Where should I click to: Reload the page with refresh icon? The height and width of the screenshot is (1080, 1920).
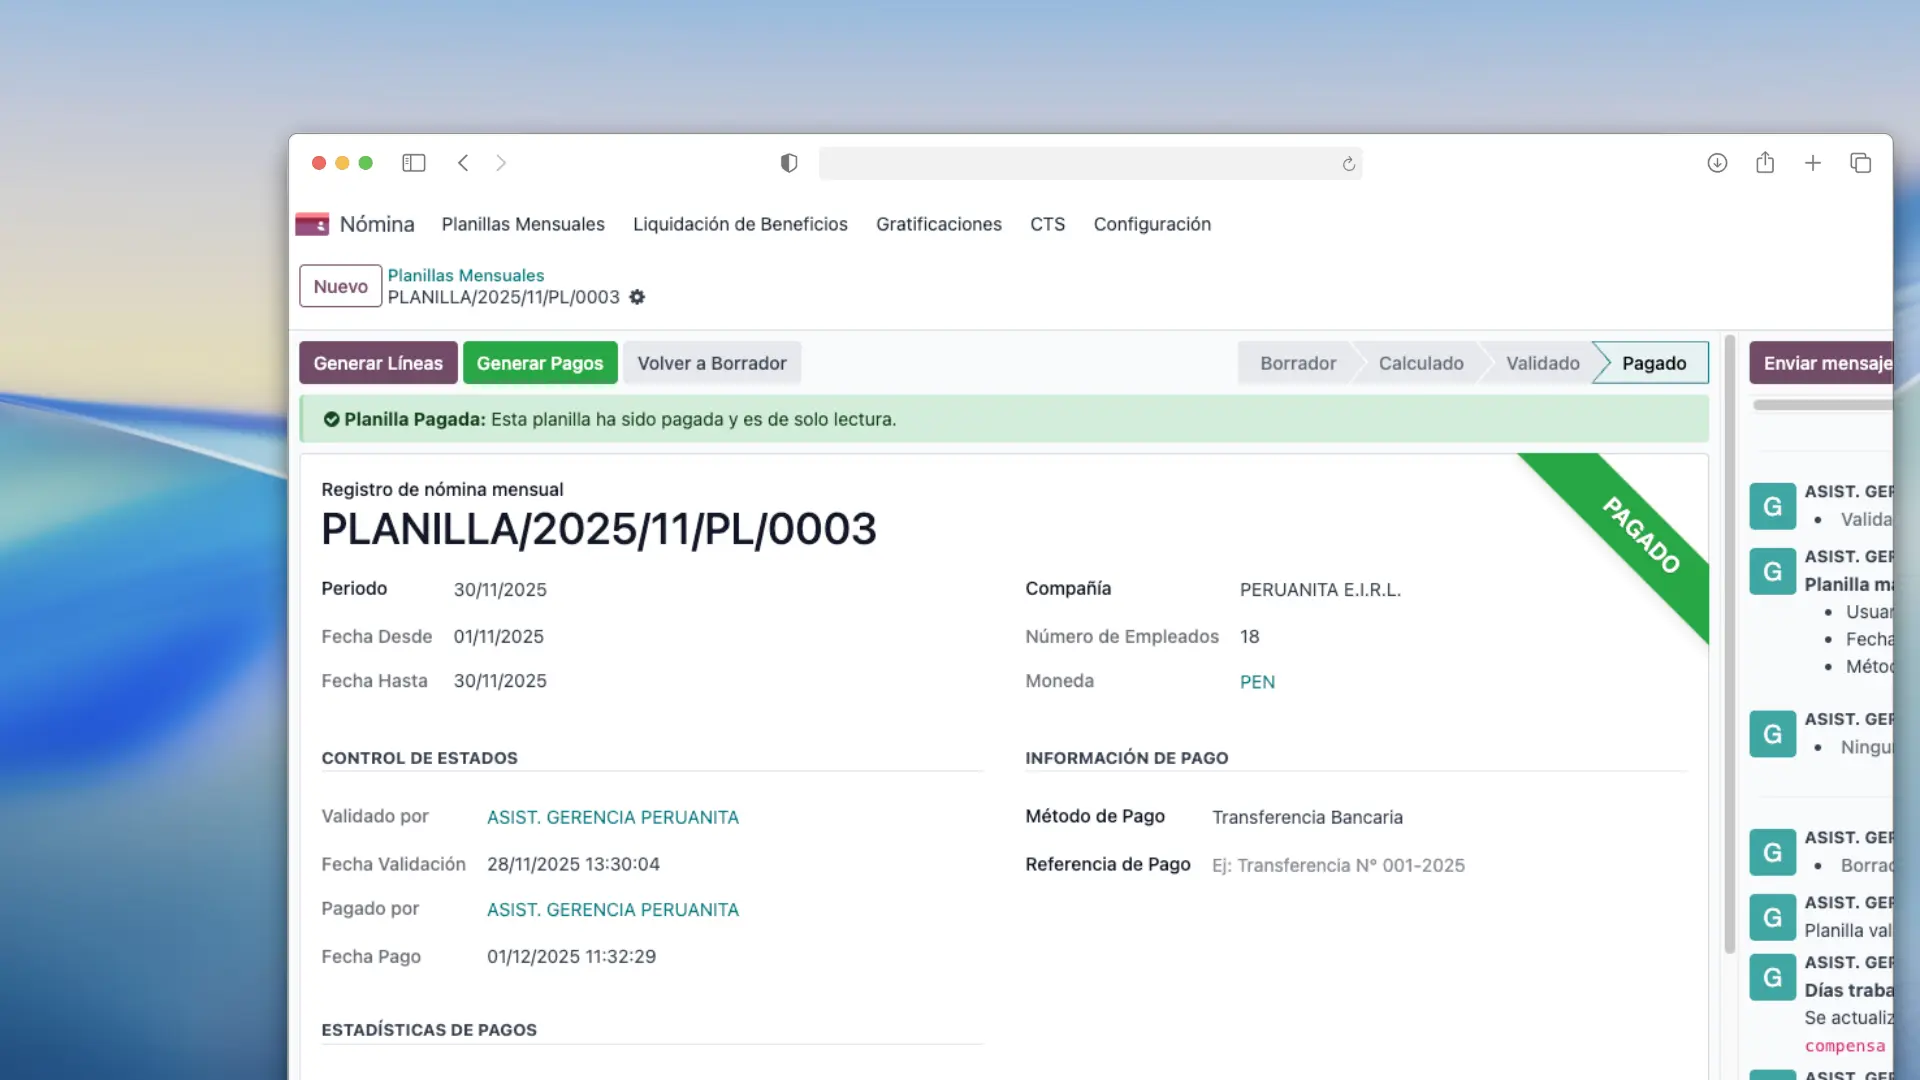click(x=1348, y=164)
